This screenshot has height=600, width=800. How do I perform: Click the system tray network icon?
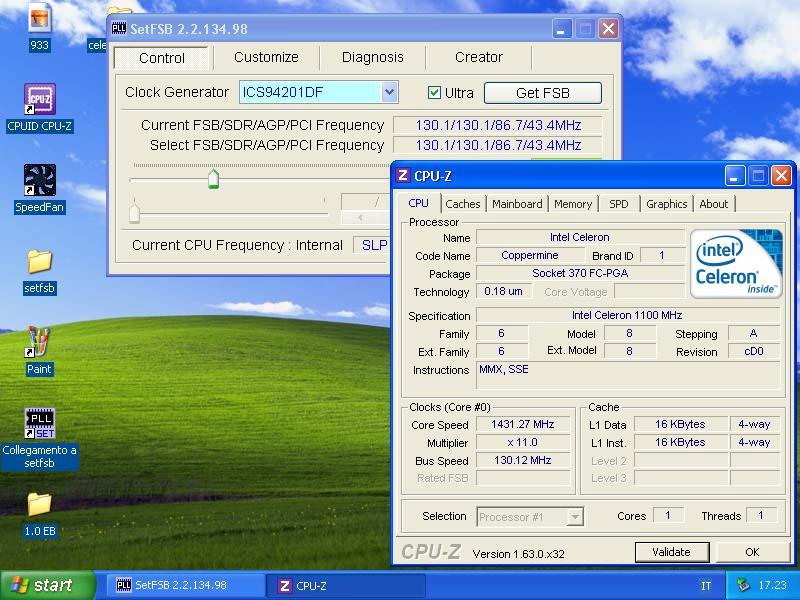point(743,585)
